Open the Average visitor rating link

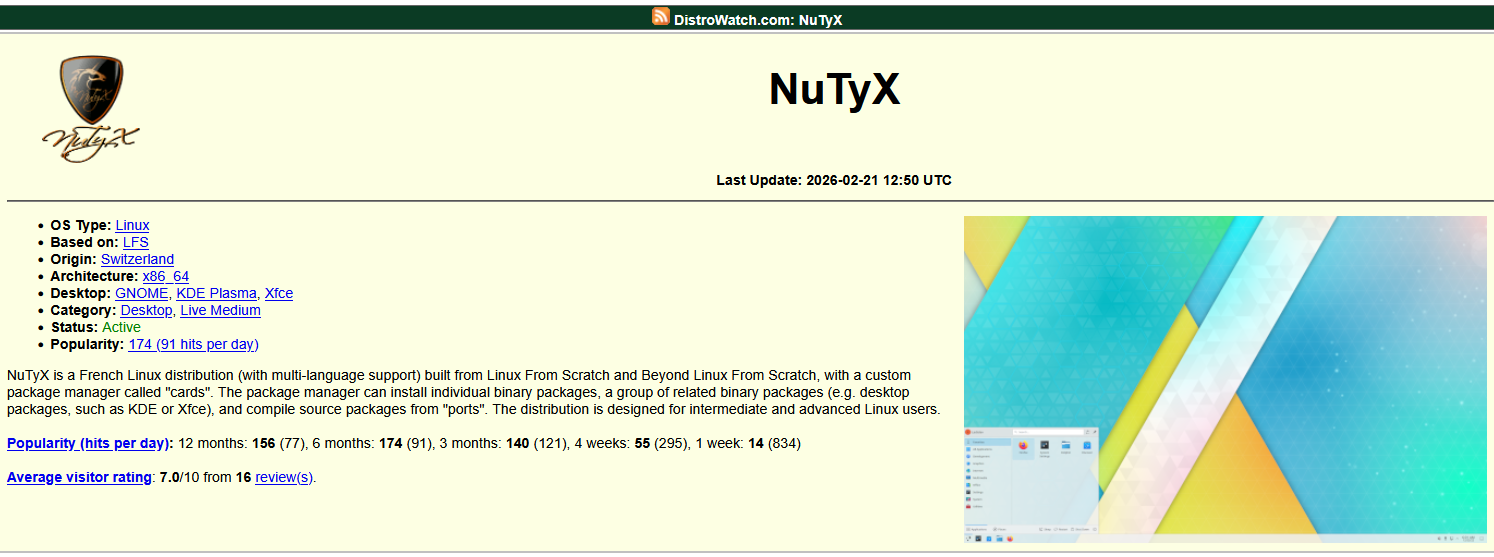click(x=79, y=477)
